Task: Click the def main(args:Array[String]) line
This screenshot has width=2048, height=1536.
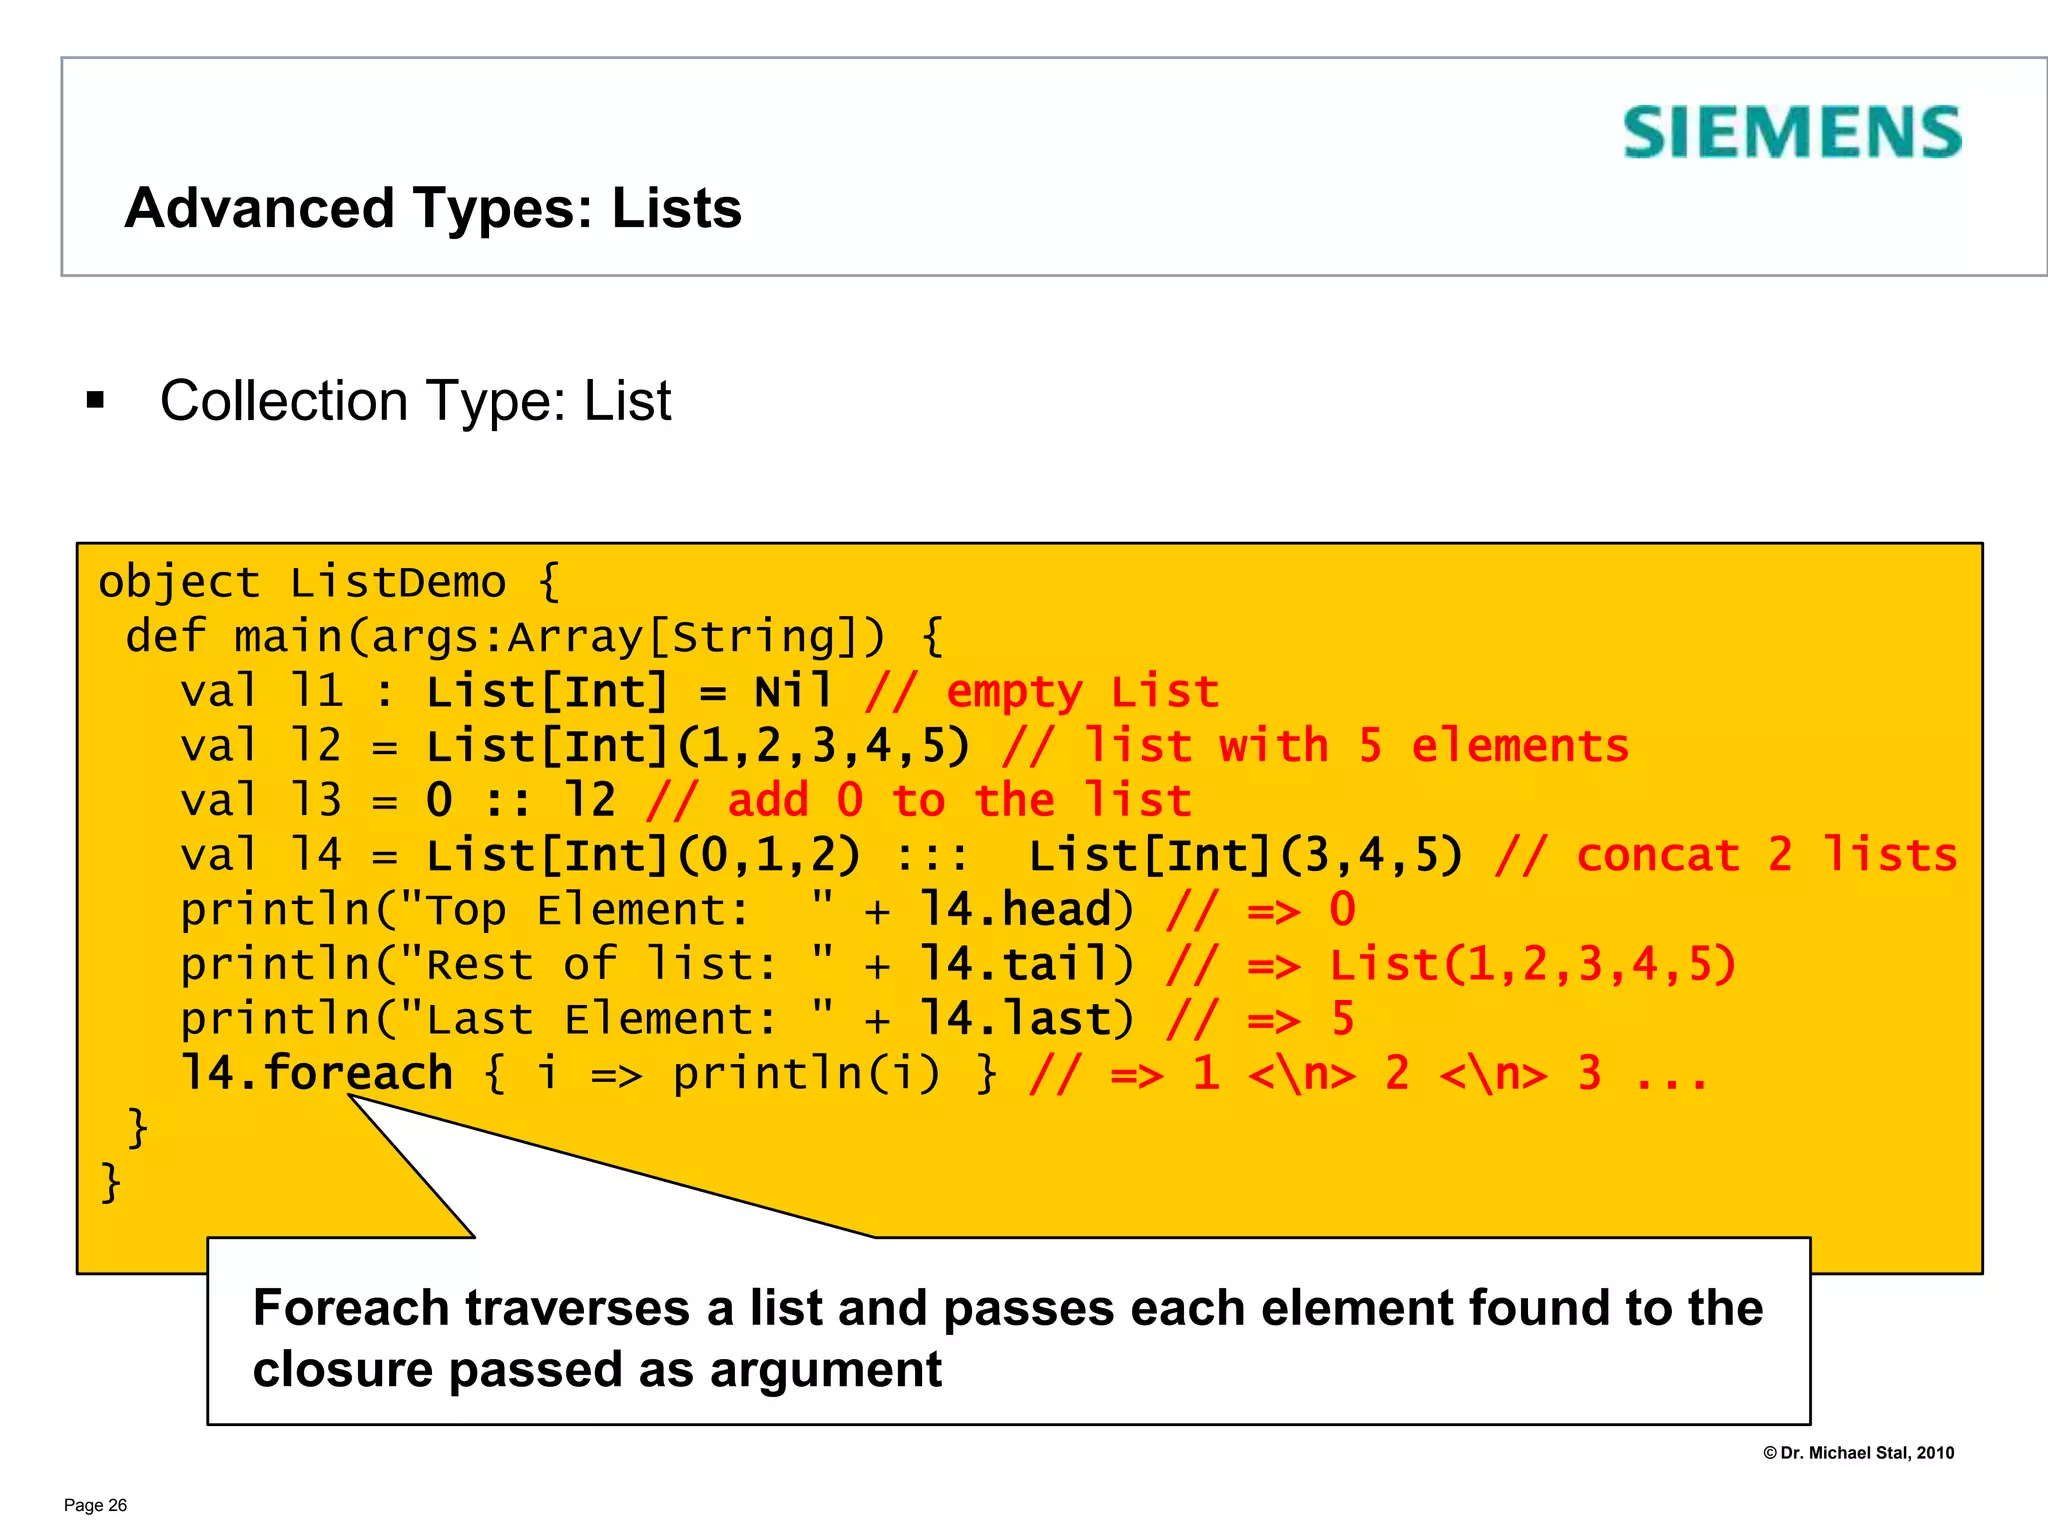Action: (533, 637)
